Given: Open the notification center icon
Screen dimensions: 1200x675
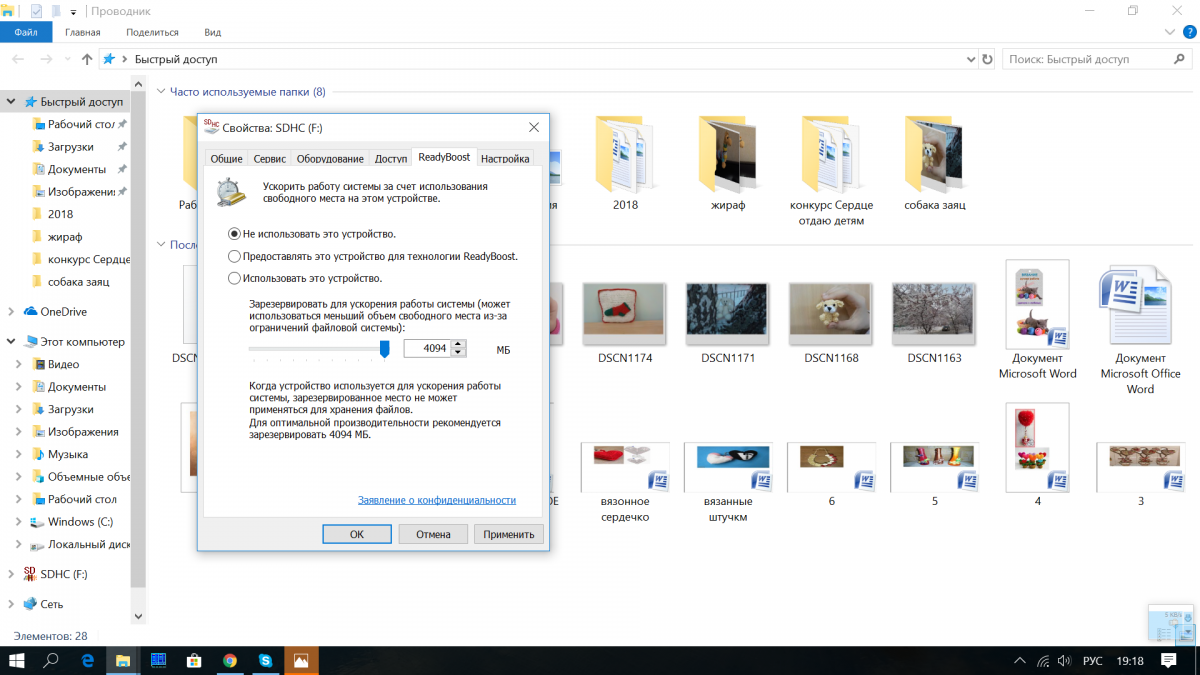Looking at the screenshot, I should click(1169, 661).
